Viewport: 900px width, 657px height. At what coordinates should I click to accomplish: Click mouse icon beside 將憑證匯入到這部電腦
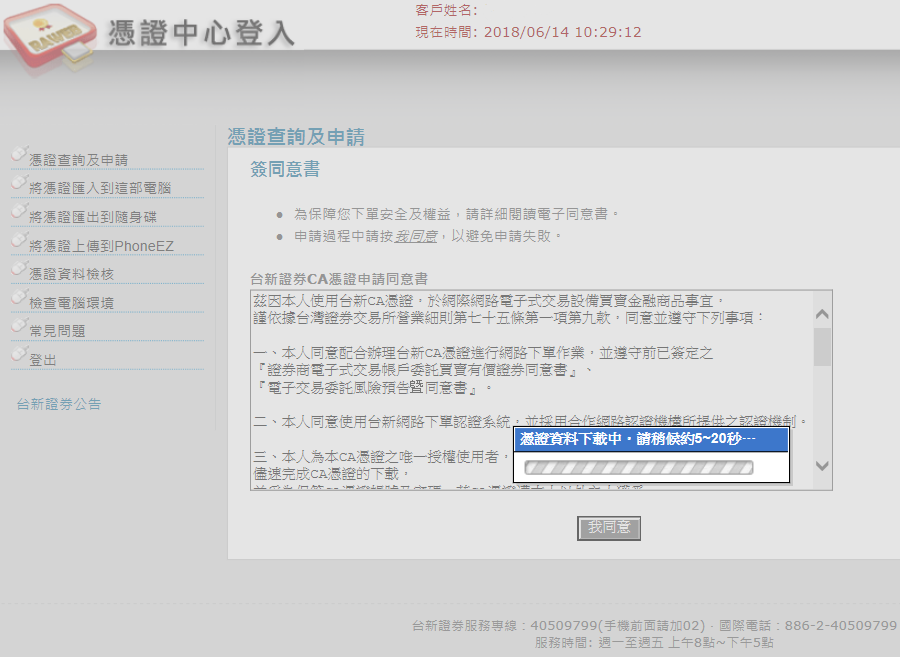pos(20,182)
